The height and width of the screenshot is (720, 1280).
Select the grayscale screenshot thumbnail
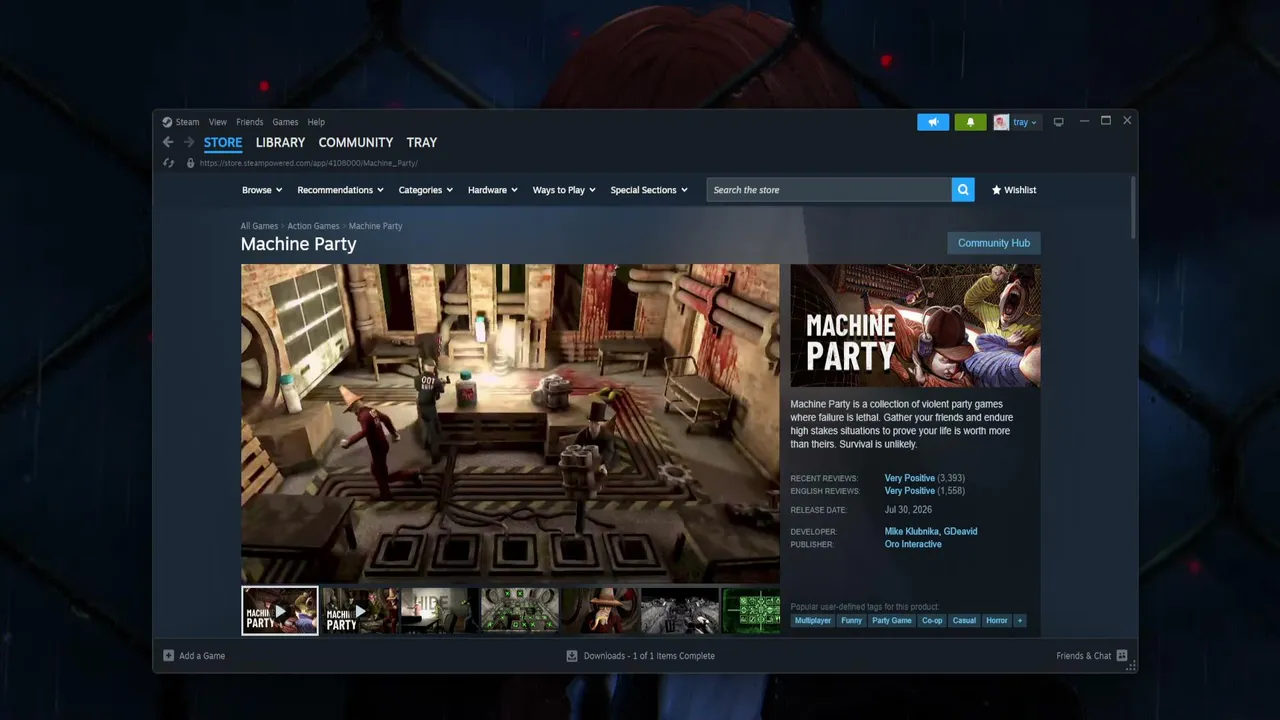680,611
